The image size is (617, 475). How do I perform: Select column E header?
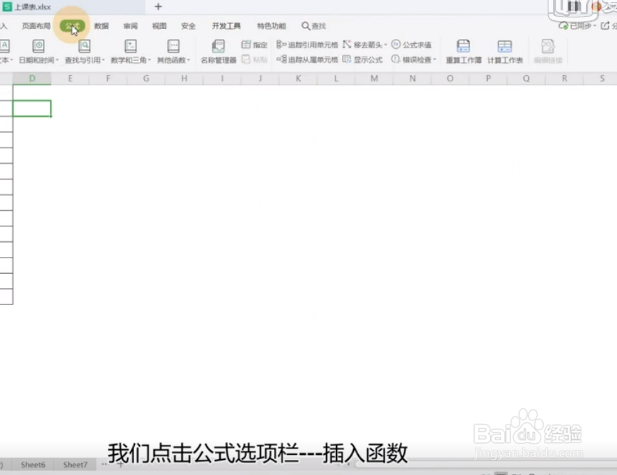pos(70,78)
